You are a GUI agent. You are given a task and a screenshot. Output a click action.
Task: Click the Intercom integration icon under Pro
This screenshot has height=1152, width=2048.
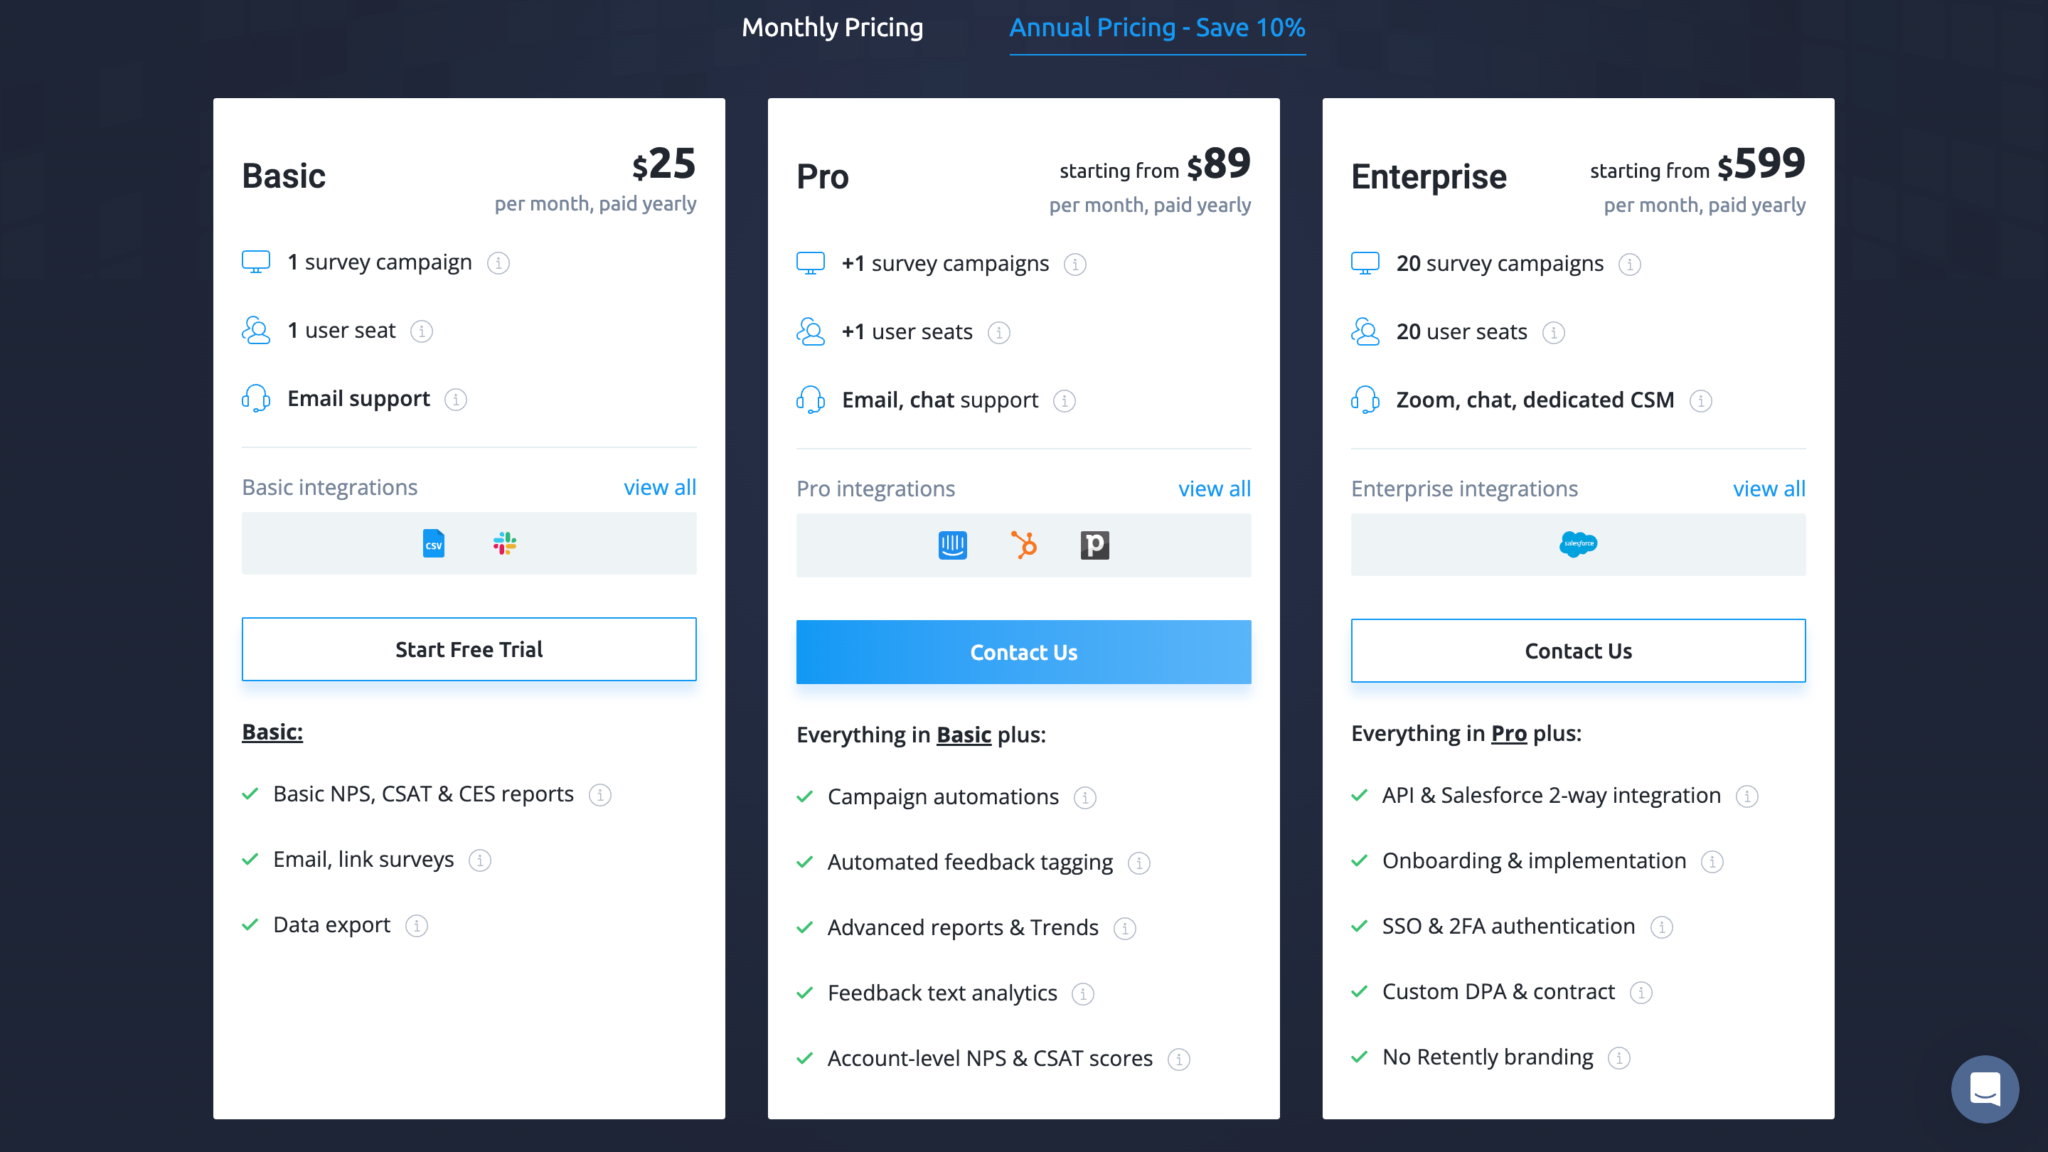click(x=951, y=545)
